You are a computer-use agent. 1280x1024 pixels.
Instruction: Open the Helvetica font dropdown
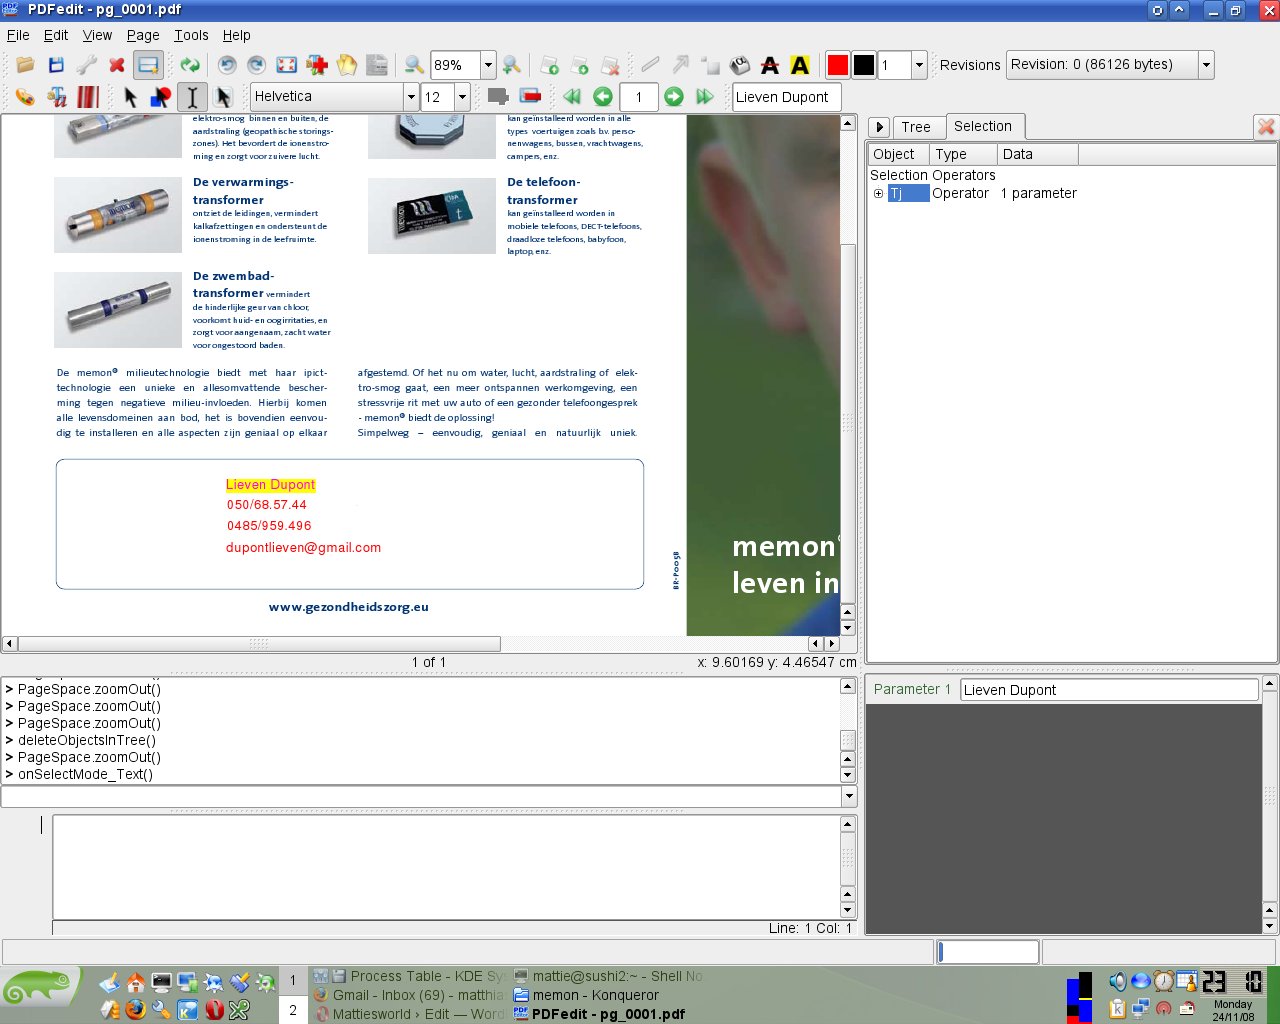(410, 97)
